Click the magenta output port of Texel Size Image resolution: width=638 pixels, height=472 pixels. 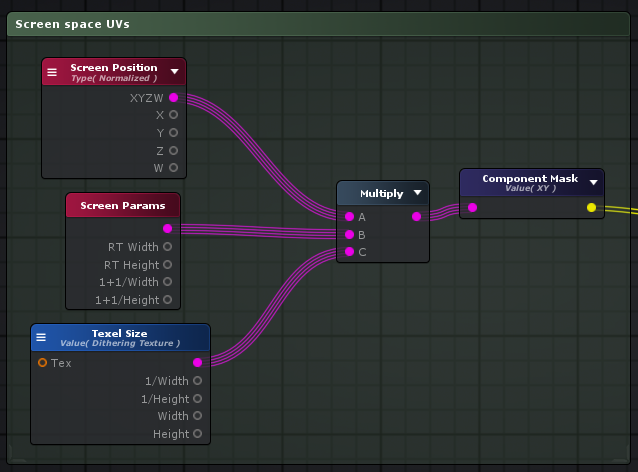click(x=198, y=363)
